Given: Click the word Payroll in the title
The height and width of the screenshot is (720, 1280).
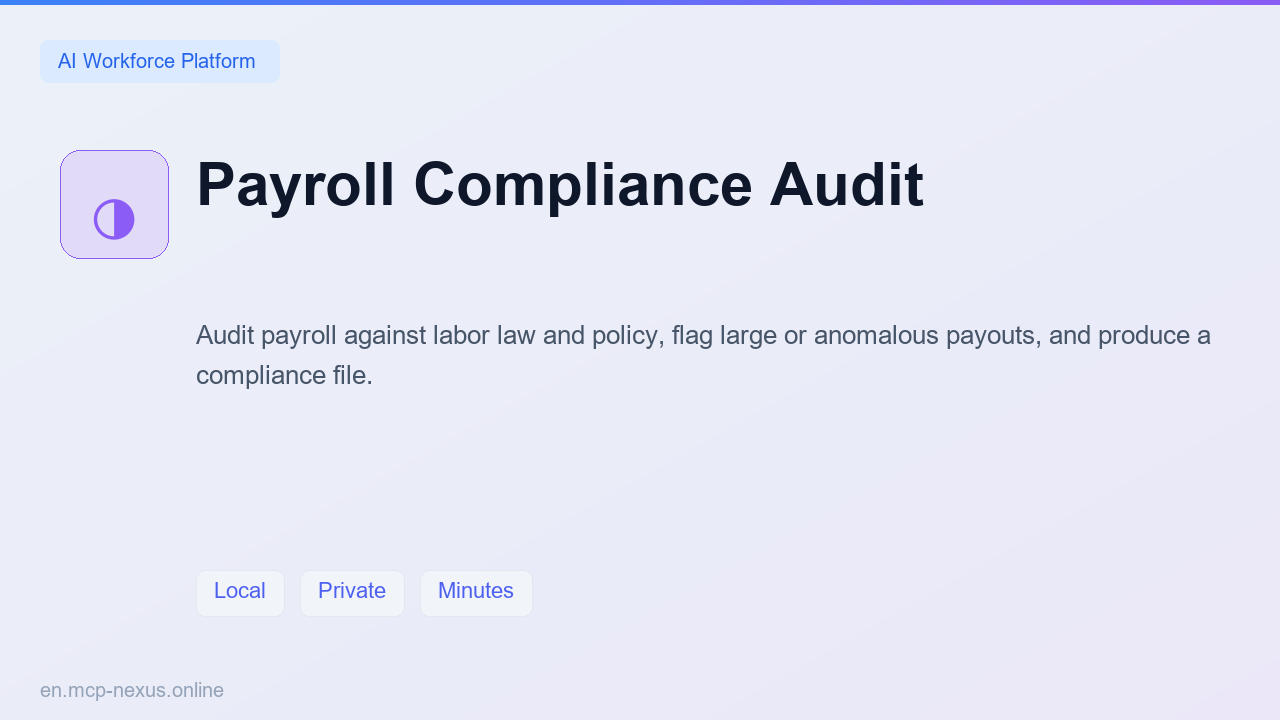Looking at the screenshot, I should [x=296, y=185].
